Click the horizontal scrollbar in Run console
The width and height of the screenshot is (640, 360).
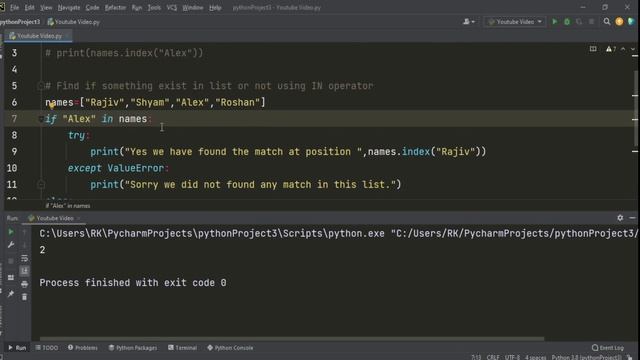pos(292,338)
